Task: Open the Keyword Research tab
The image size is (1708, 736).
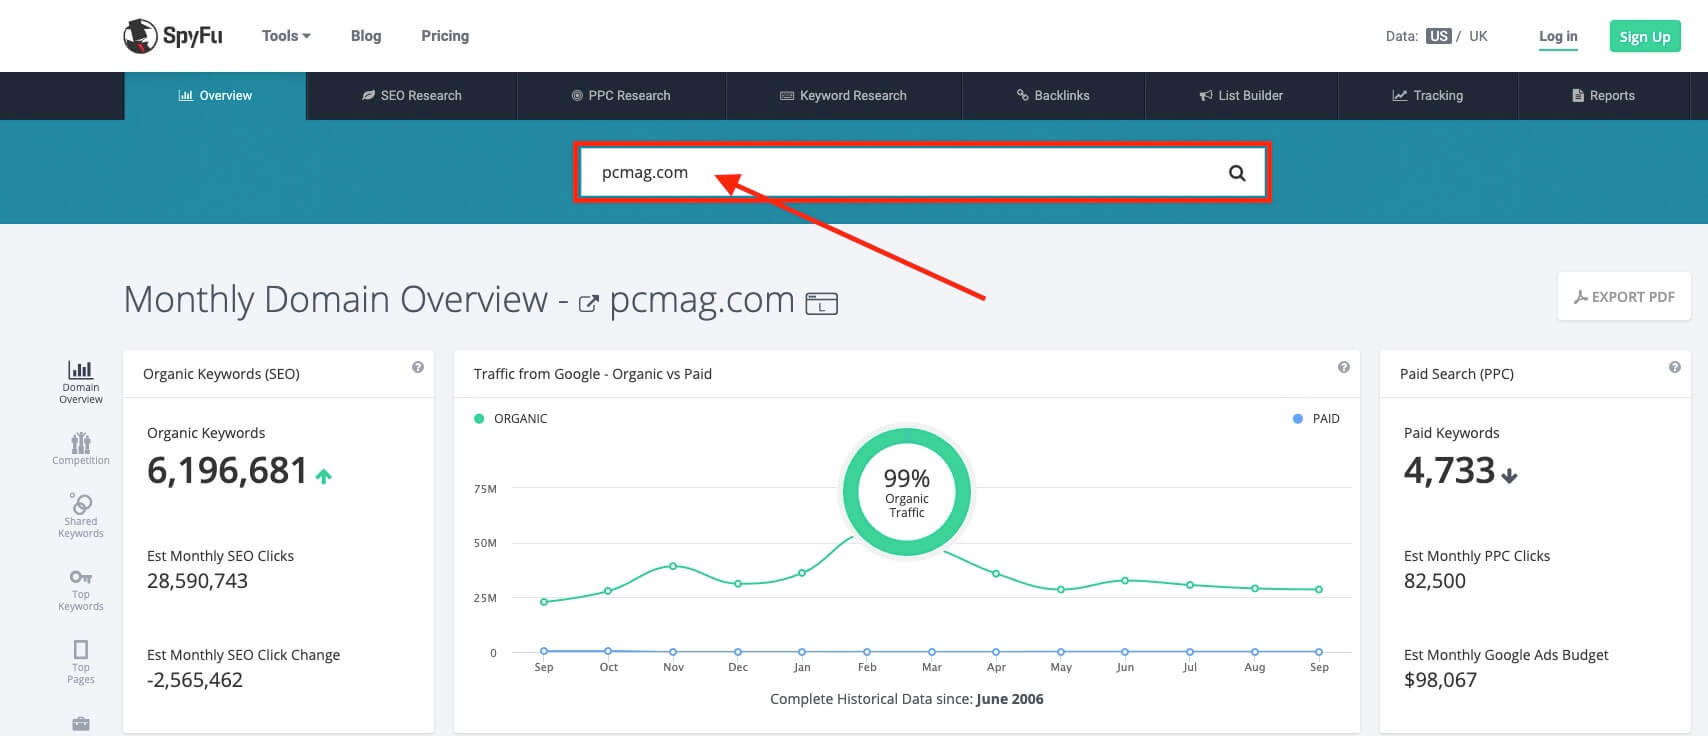Action: click(x=843, y=96)
